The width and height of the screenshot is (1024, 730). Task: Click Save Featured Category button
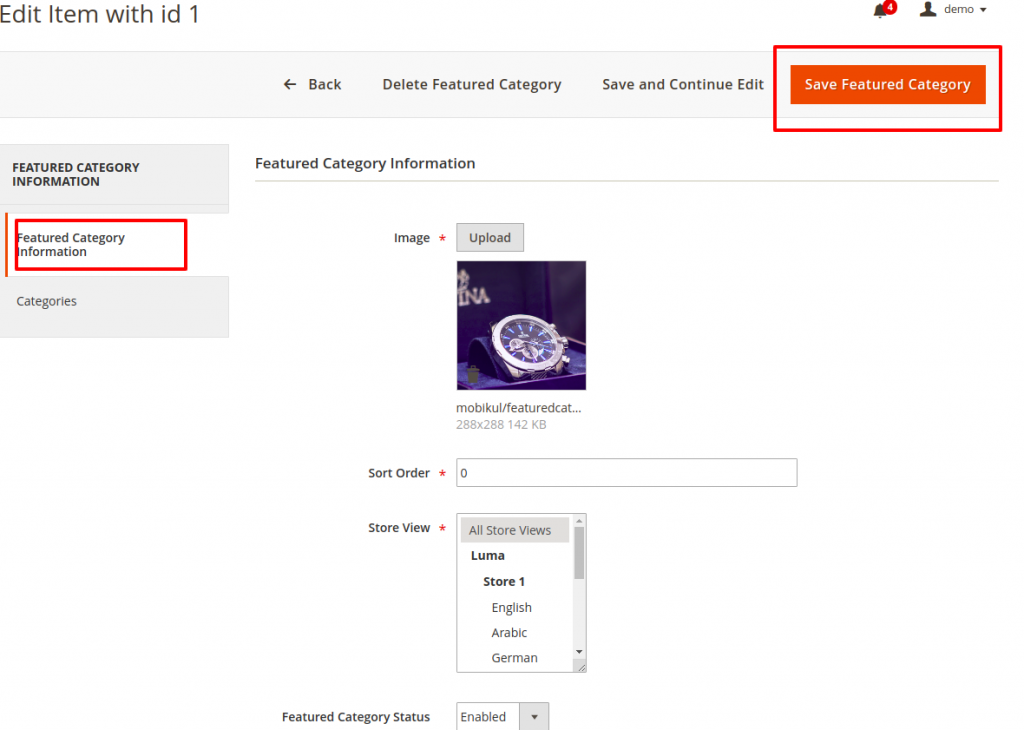(x=887, y=85)
